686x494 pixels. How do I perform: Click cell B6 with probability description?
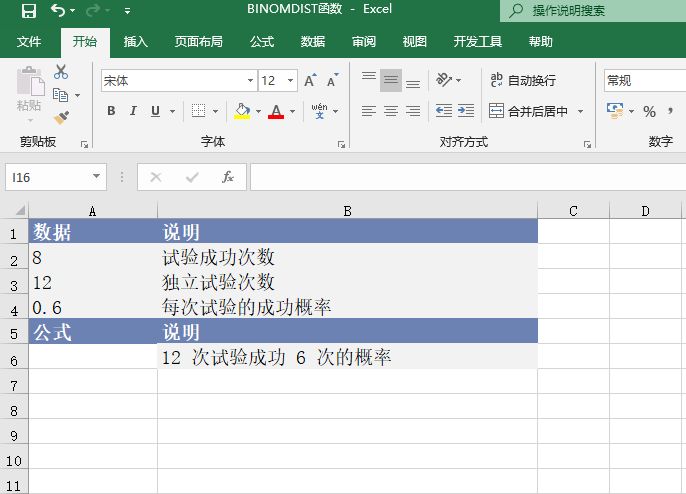(x=346, y=358)
